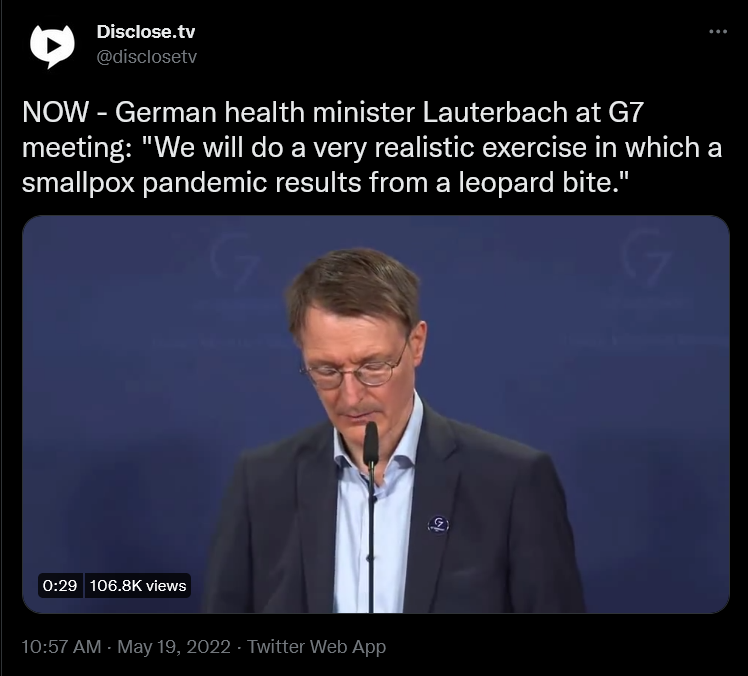The height and width of the screenshot is (676, 748).
Task: Click the play triangle inside the avatar logo
Action: coord(53,45)
